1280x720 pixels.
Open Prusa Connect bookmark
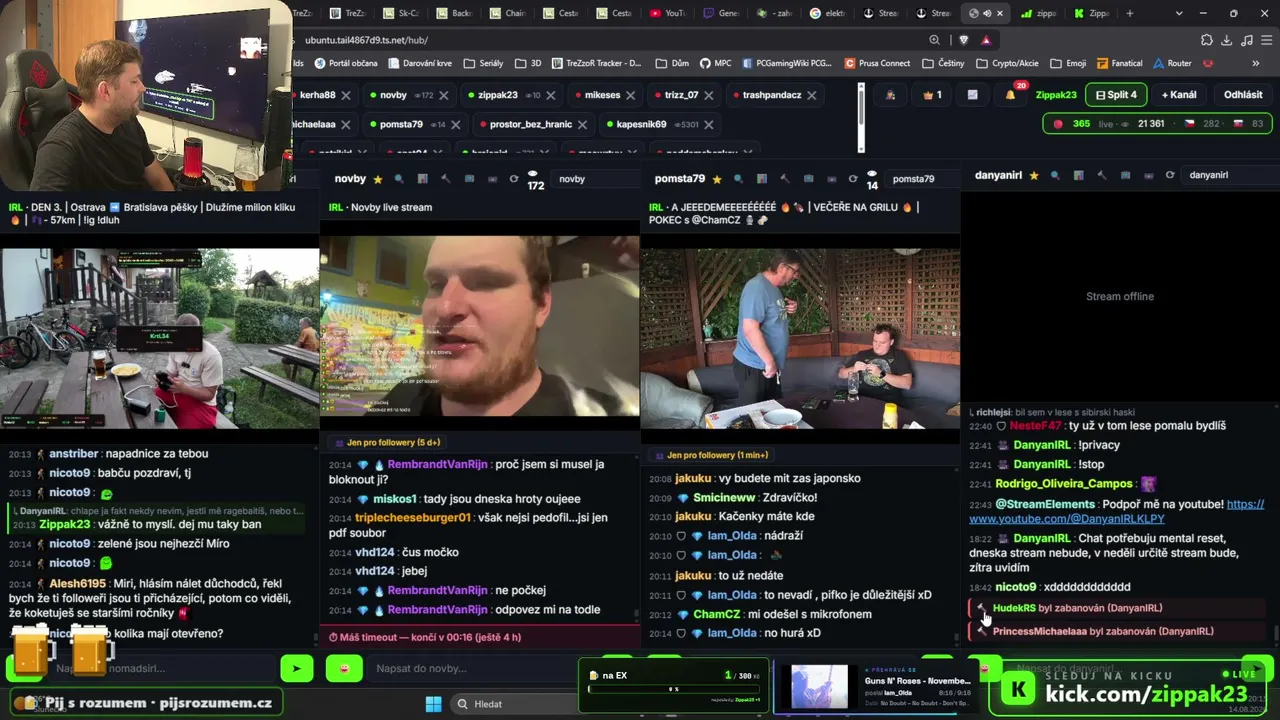[x=877, y=63]
